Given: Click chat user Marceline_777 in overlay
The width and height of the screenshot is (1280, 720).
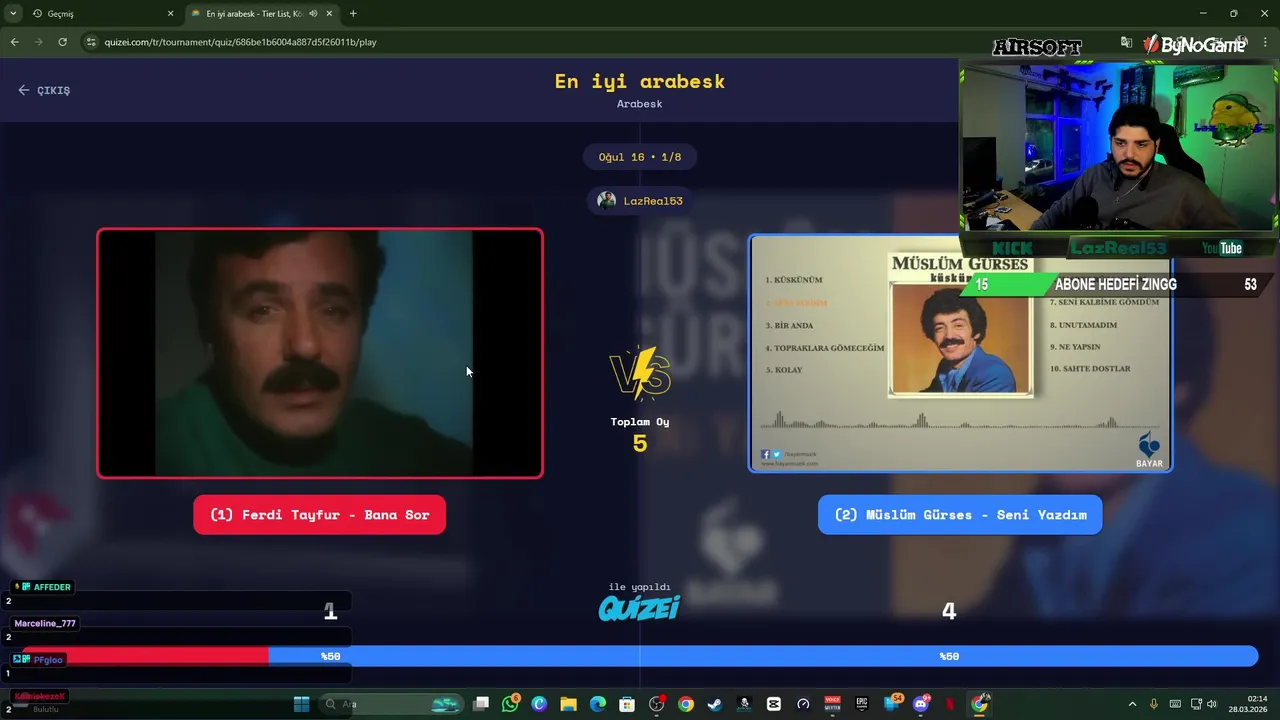Looking at the screenshot, I should 45,623.
